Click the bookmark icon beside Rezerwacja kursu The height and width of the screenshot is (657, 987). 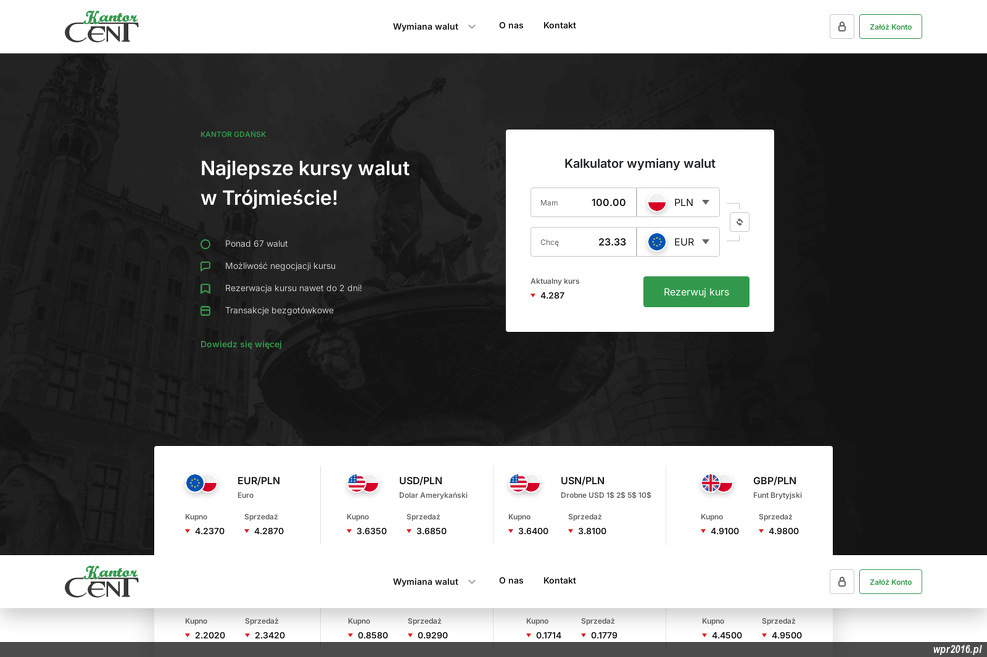[x=206, y=288]
